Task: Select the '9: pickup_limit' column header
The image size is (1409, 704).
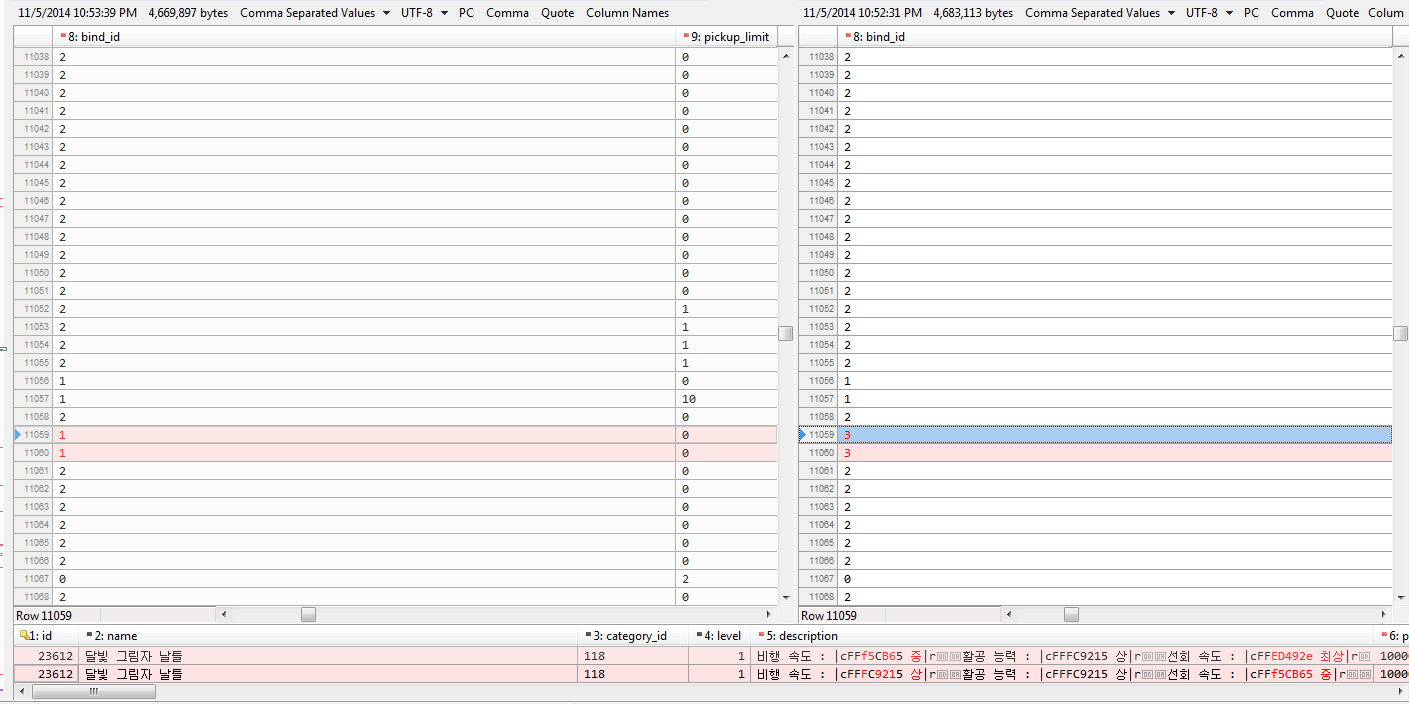Action: click(727, 37)
